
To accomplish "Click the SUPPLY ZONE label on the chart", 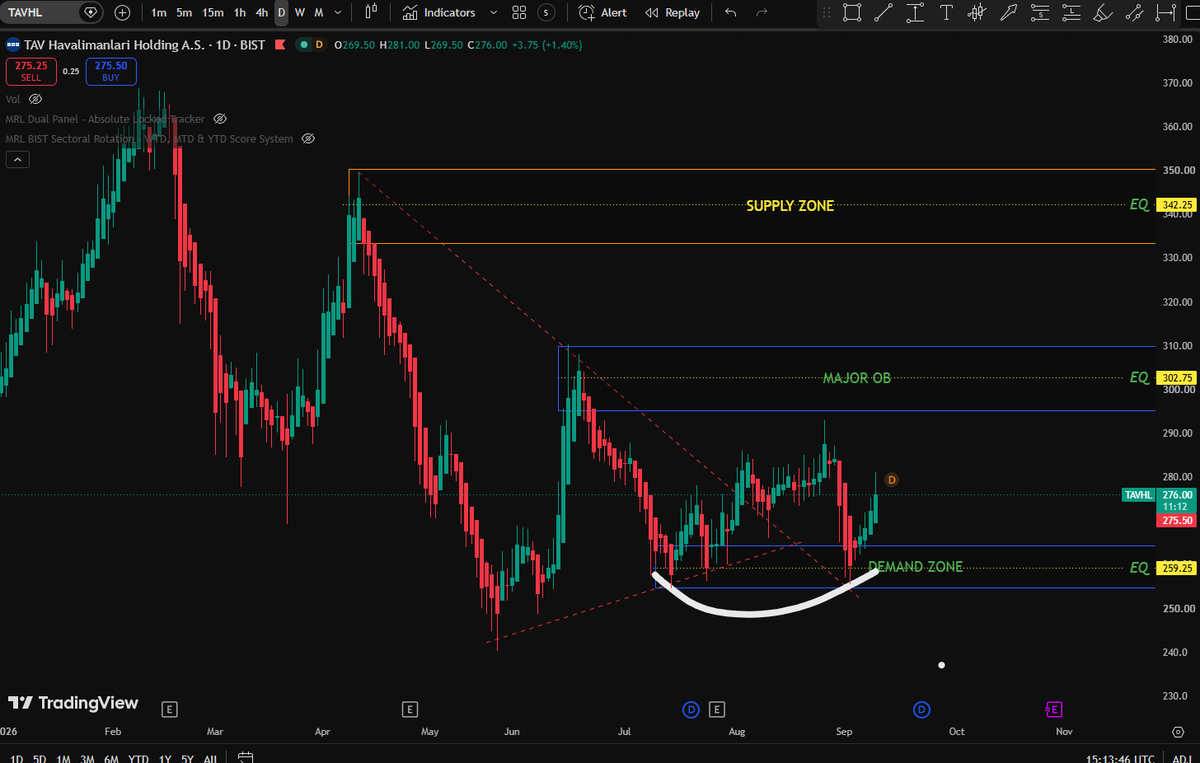I will tap(790, 206).
